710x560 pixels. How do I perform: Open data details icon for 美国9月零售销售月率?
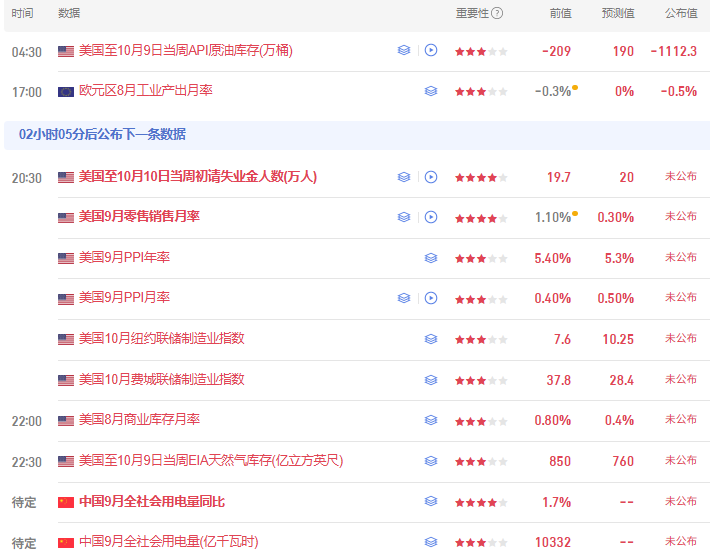(x=404, y=217)
